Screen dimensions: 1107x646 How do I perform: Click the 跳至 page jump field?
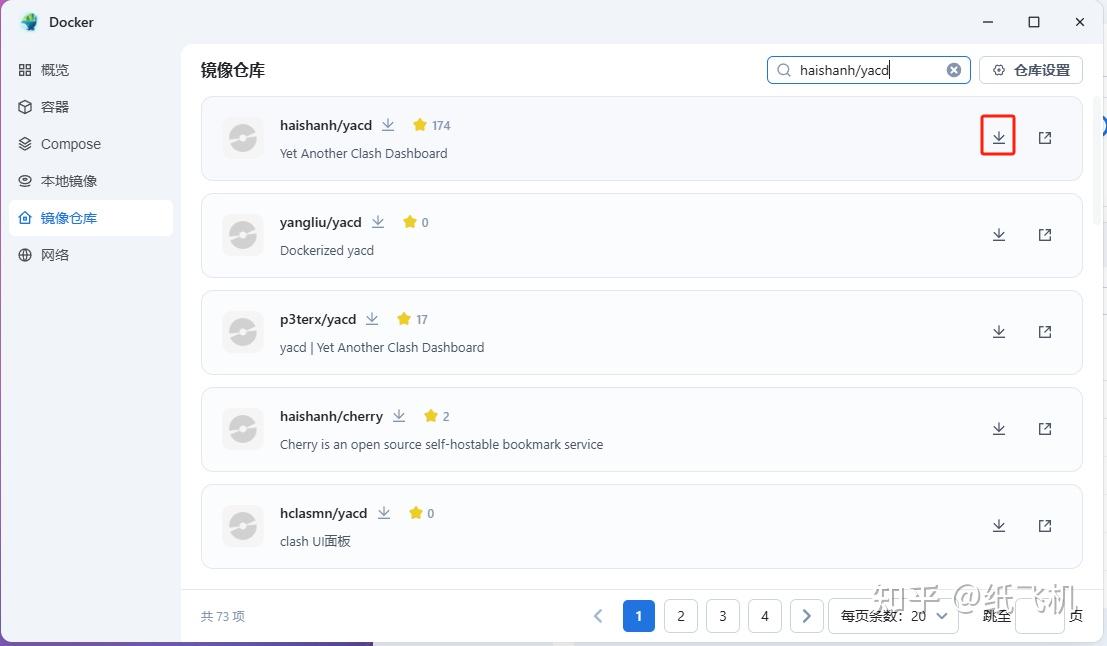click(x=1039, y=616)
